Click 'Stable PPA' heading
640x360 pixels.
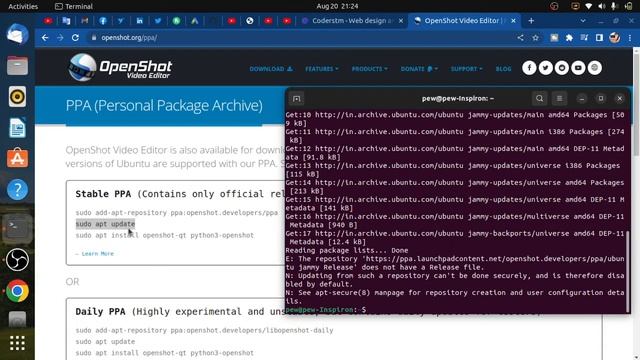pyautogui.click(x=103, y=194)
